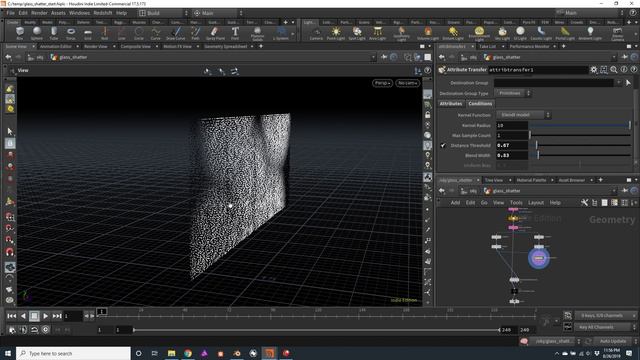The height and width of the screenshot is (360, 640).
Task: Select the L-System shelf tool
Action: tap(281, 33)
